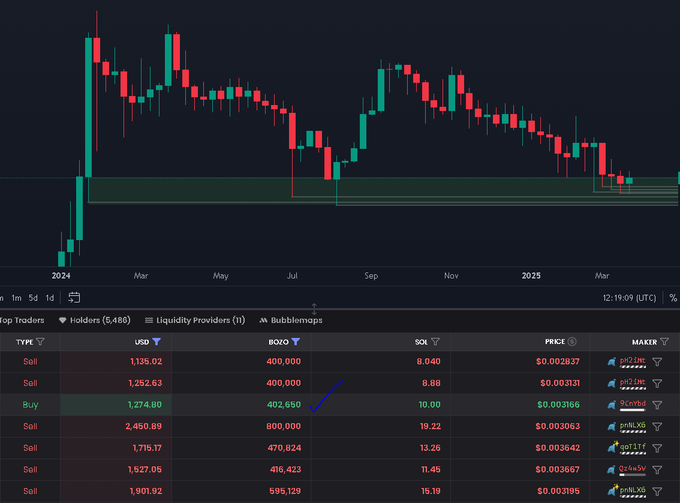Switch to the Liquidity Providers (11) tab
Image resolution: width=680 pixels, height=503 pixels.
tap(195, 320)
